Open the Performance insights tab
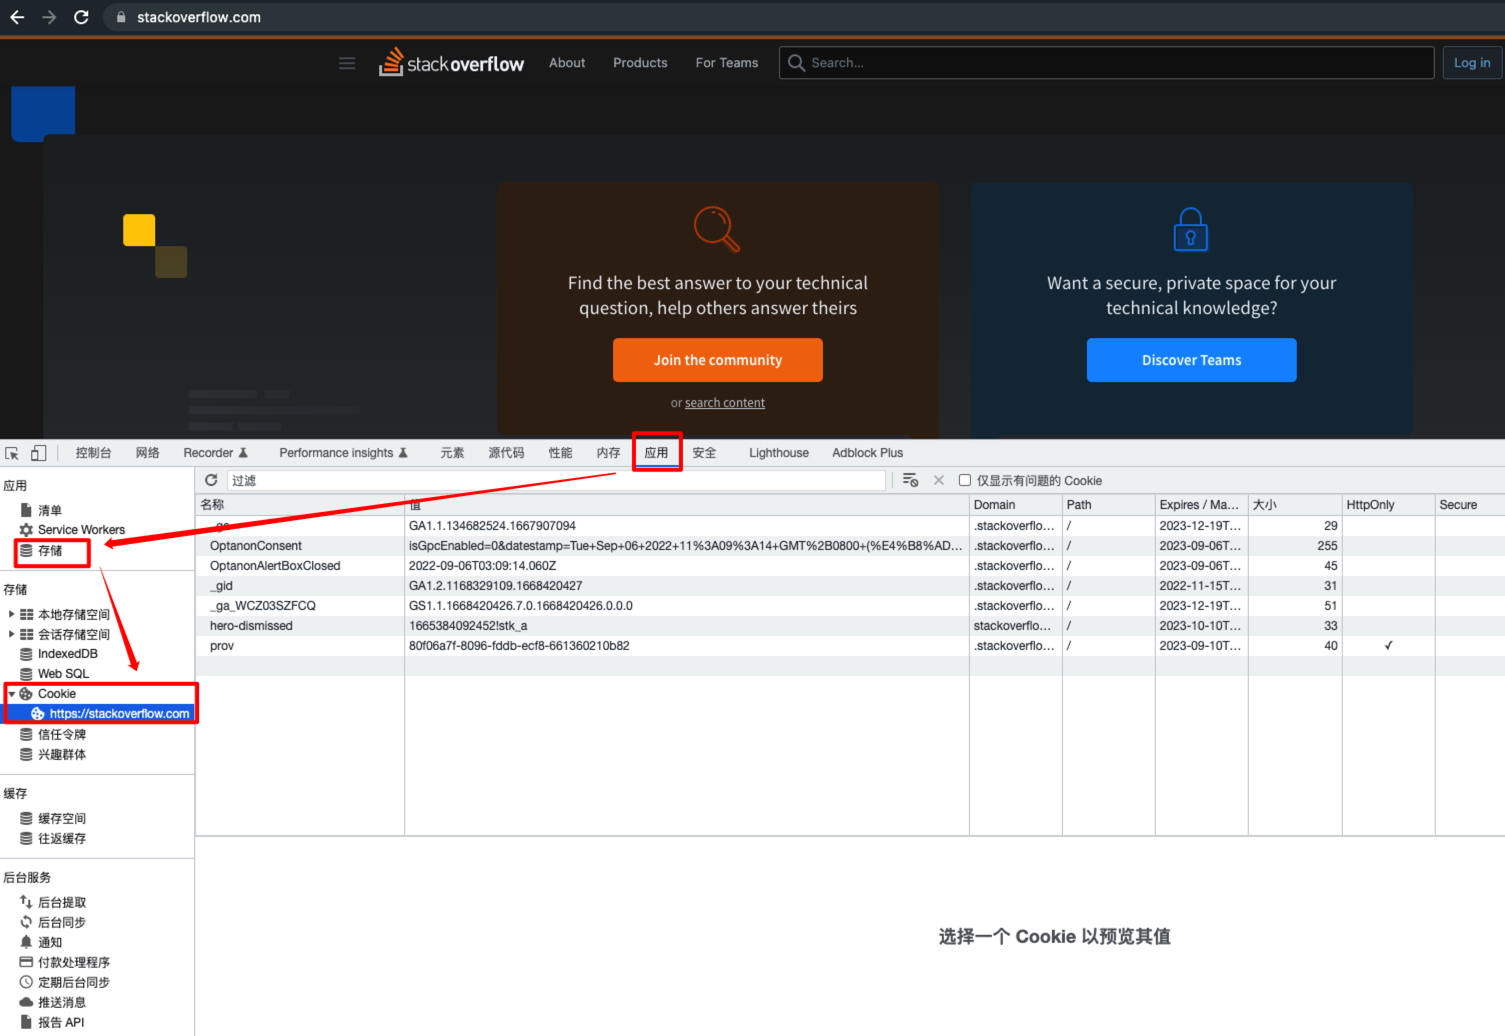Viewport: 1505px width, 1036px height. (x=343, y=453)
